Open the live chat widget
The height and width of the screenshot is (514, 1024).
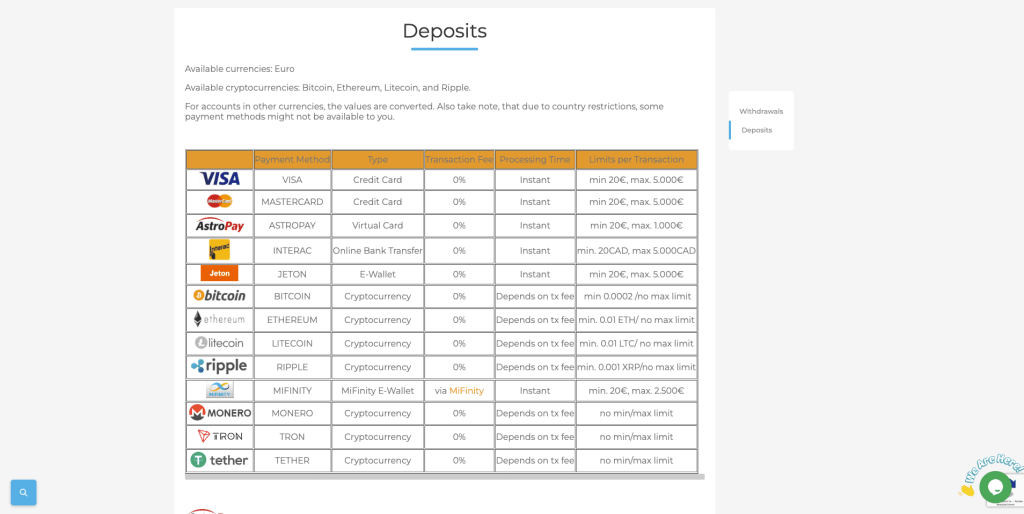point(995,486)
